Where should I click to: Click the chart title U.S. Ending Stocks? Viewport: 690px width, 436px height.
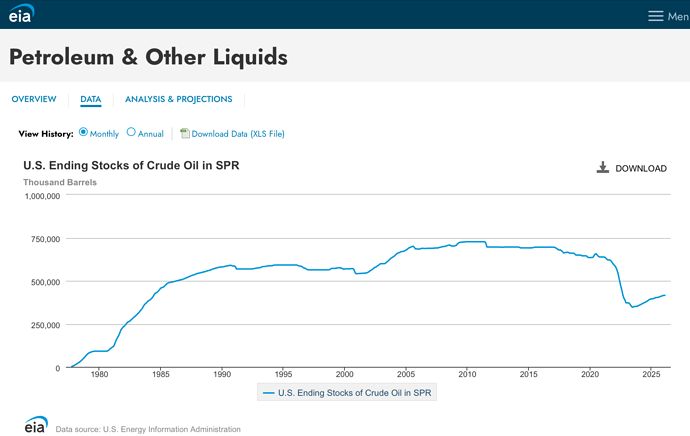(x=131, y=165)
